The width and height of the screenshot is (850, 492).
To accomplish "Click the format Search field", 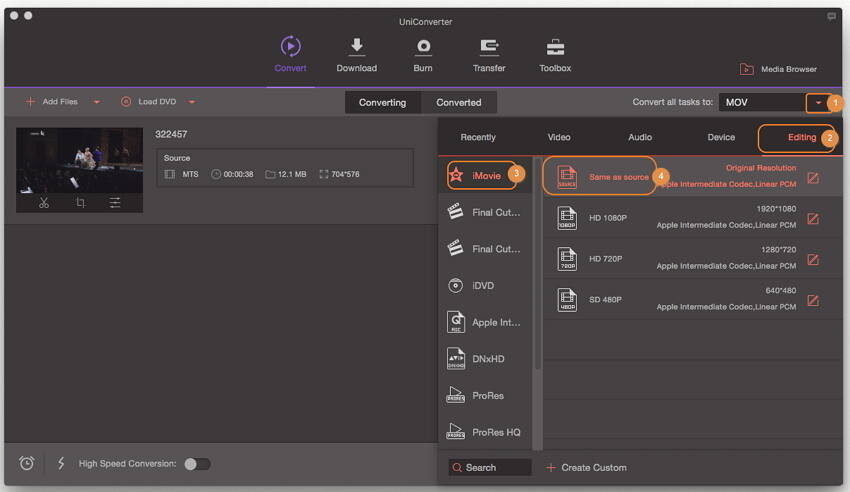I will (490, 467).
